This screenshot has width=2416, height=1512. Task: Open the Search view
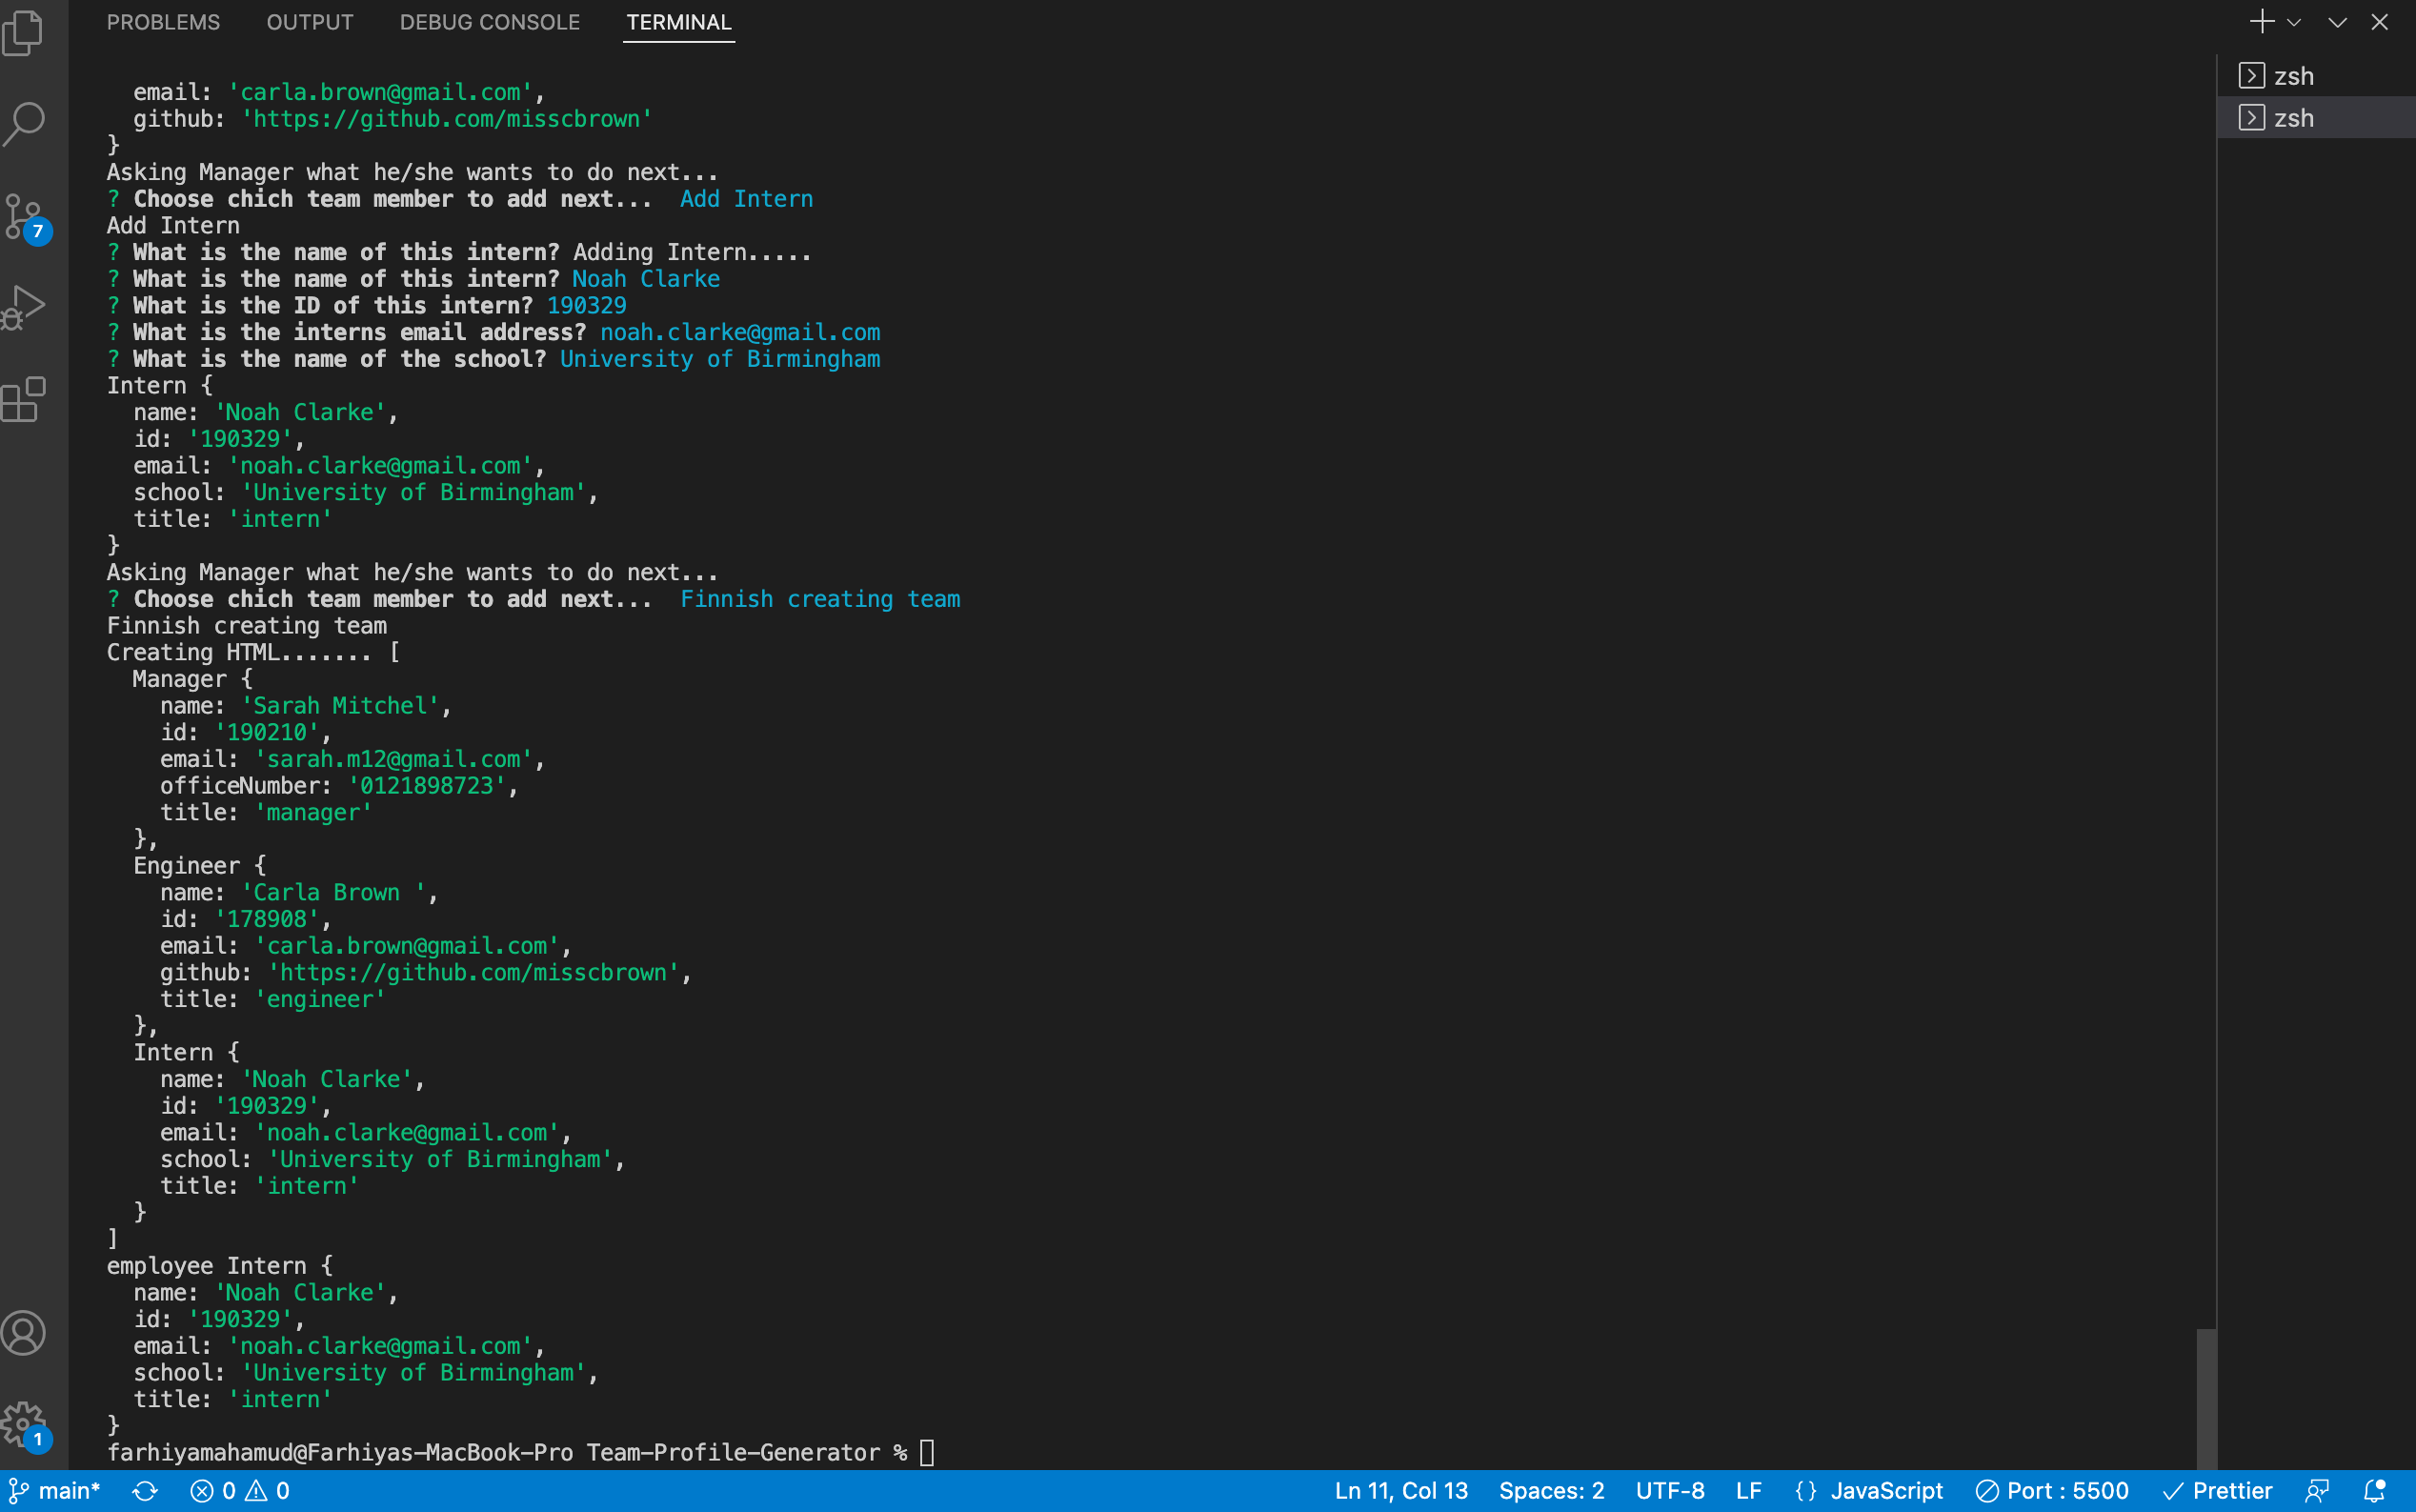24,123
